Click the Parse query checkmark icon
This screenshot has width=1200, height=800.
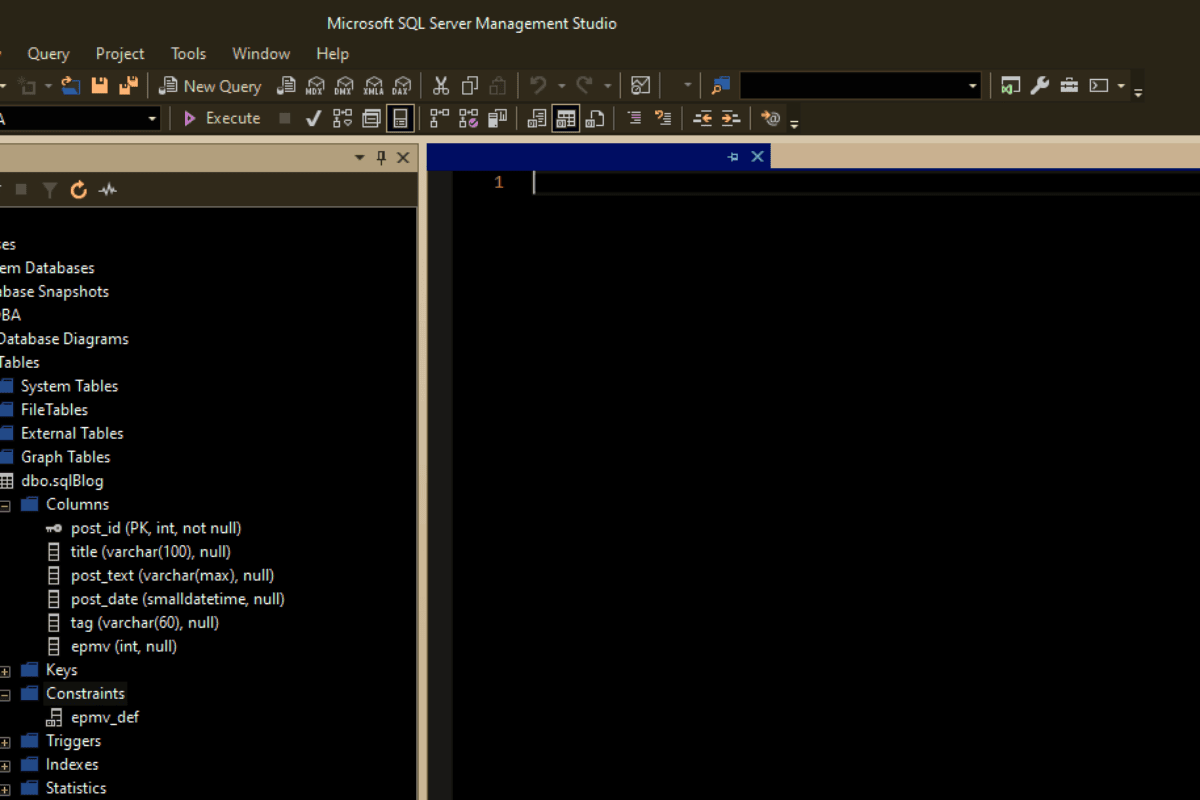tap(312, 118)
